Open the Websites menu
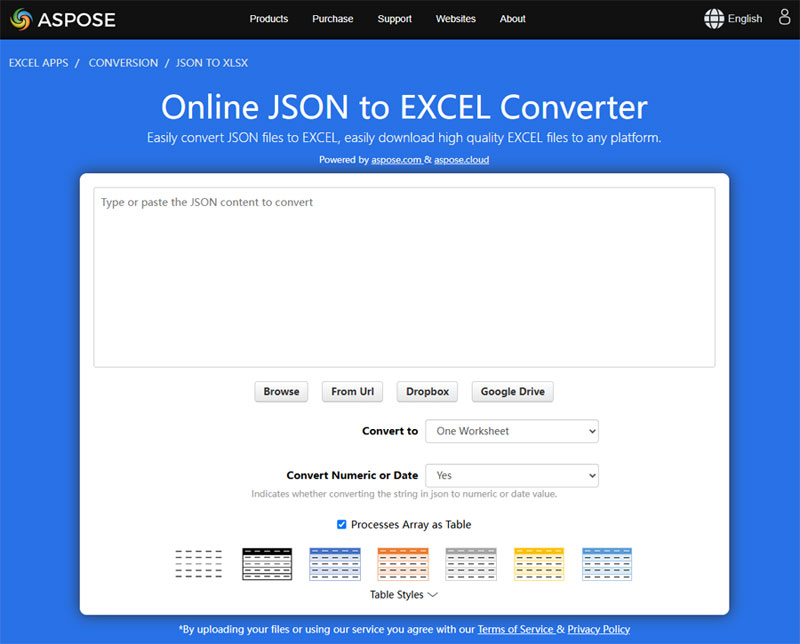The width and height of the screenshot is (800, 644). click(x=456, y=19)
